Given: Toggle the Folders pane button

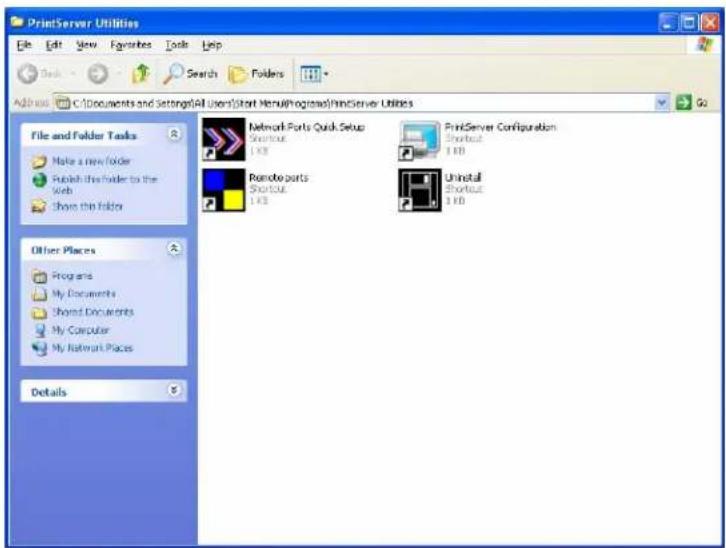Looking at the screenshot, I should pyautogui.click(x=256, y=74).
